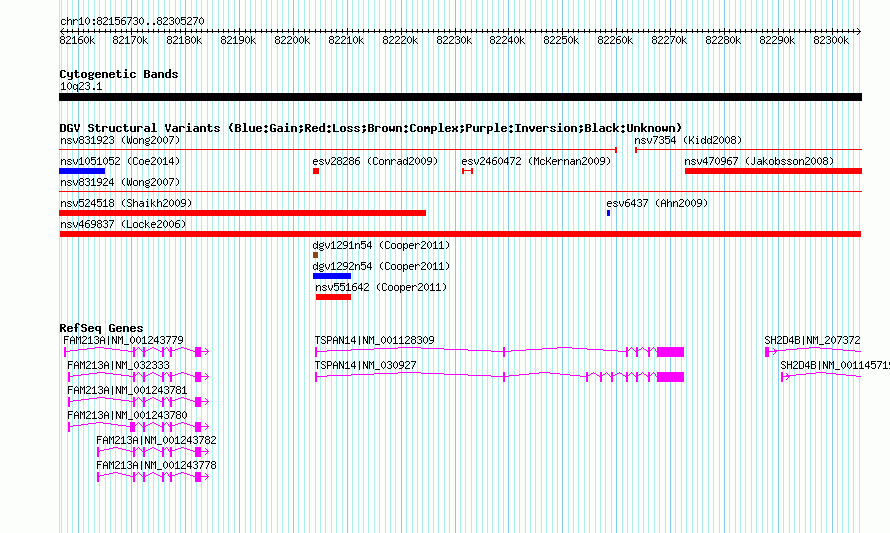This screenshot has width=890, height=533.
Task: Click the 82230k ruler position label
Action: [454, 40]
